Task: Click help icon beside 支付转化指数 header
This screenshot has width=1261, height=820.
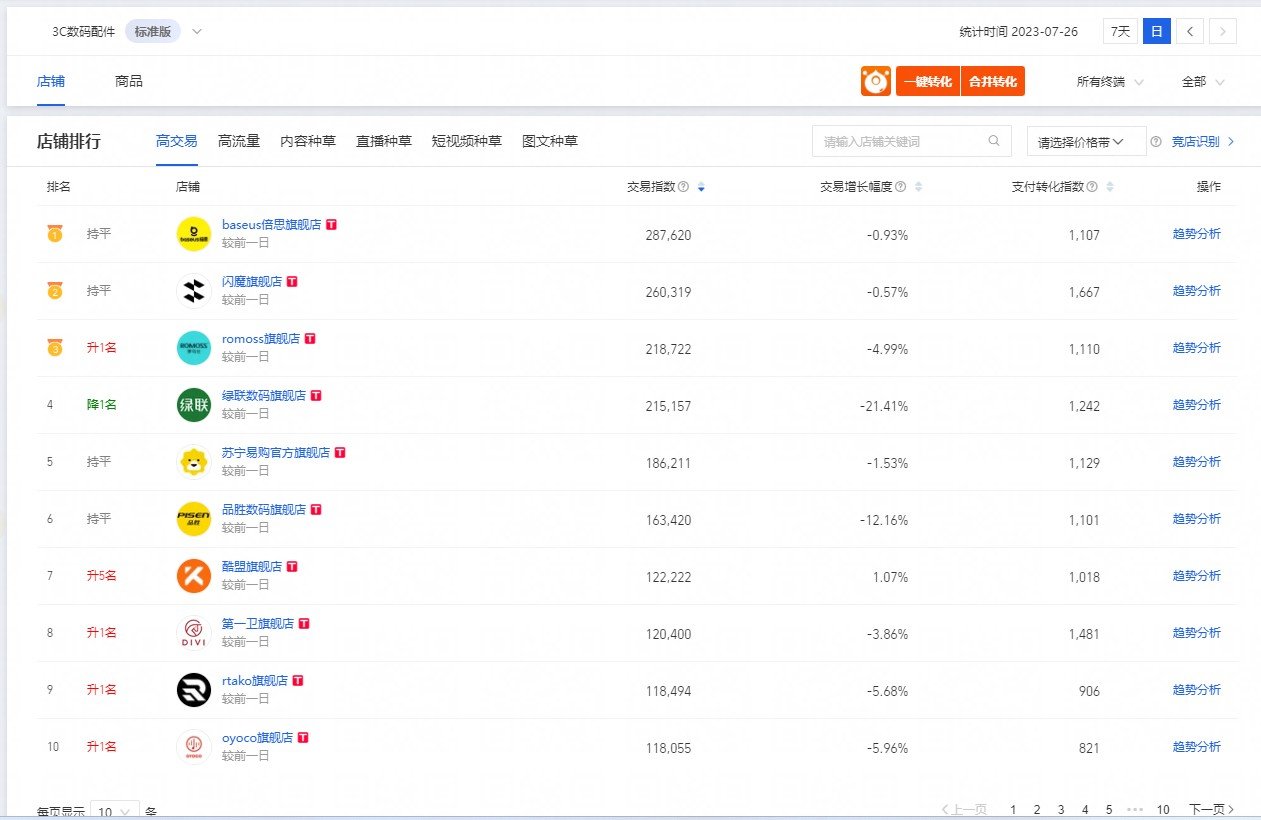Action: pos(1092,187)
